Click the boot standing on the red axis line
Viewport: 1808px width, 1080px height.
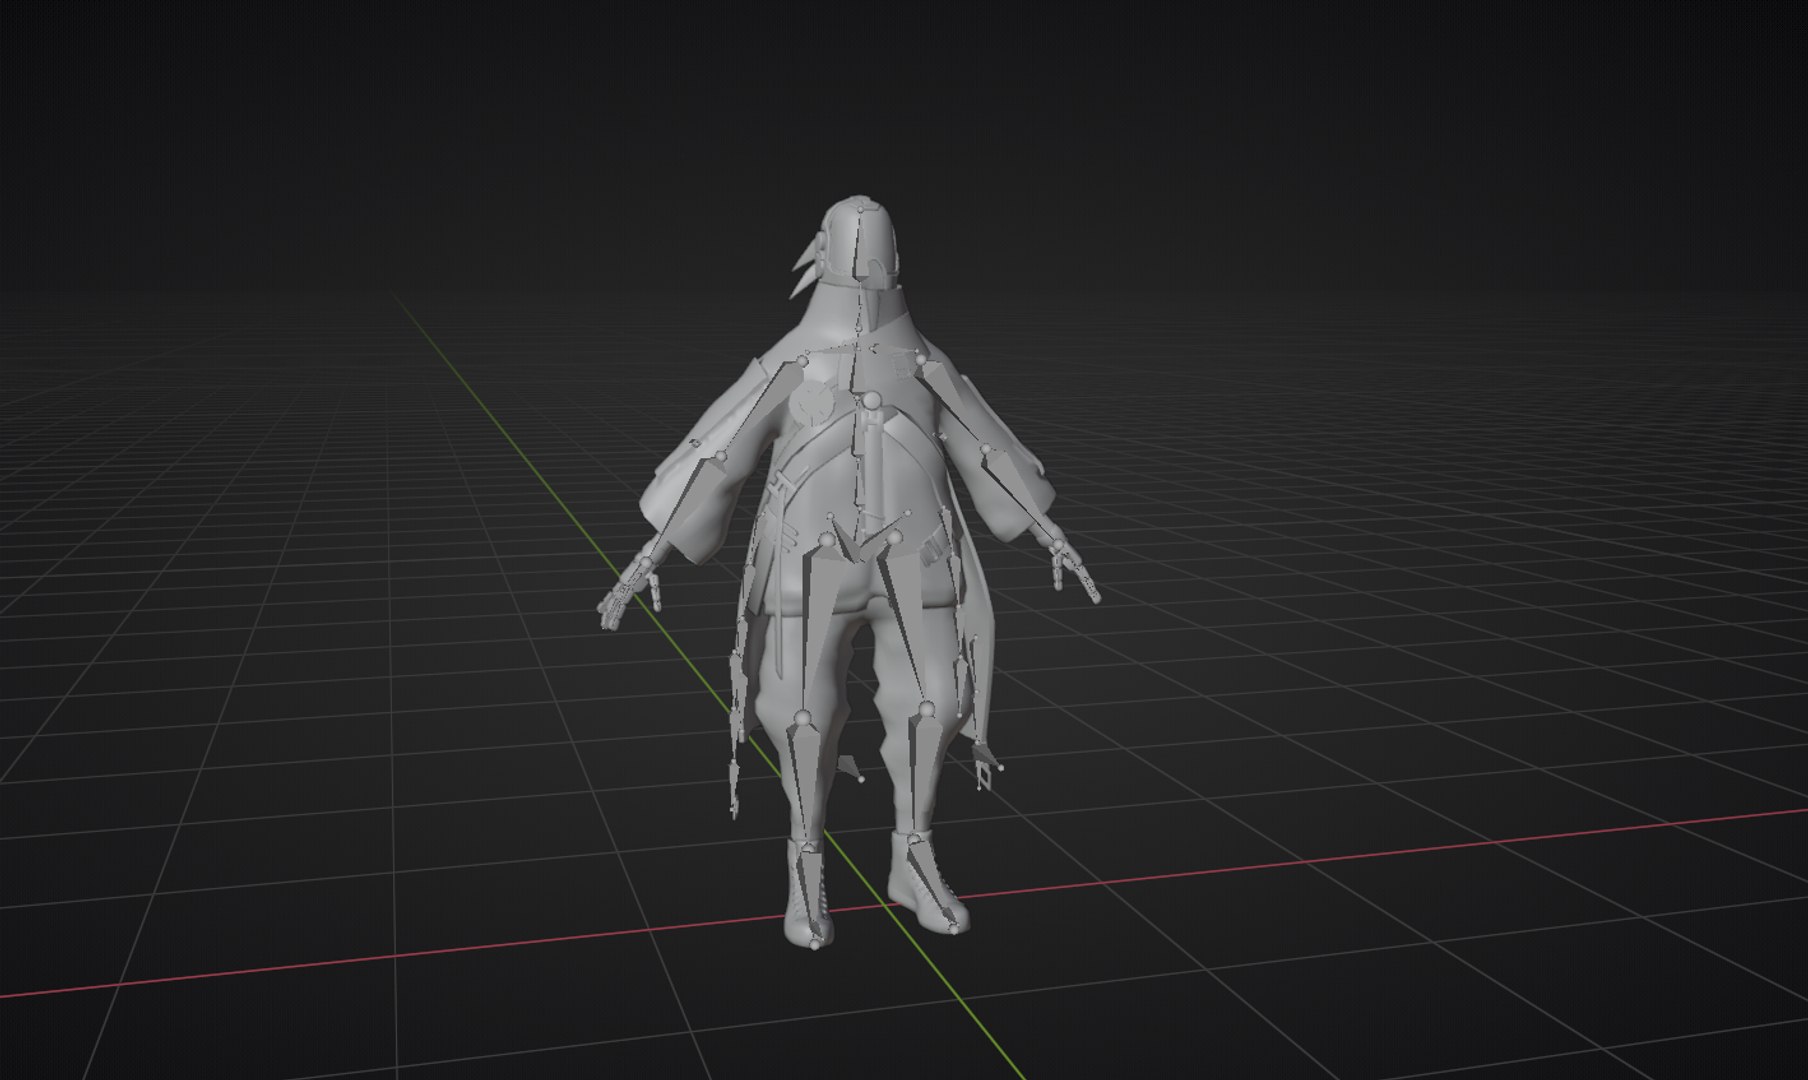[x=926, y=880]
